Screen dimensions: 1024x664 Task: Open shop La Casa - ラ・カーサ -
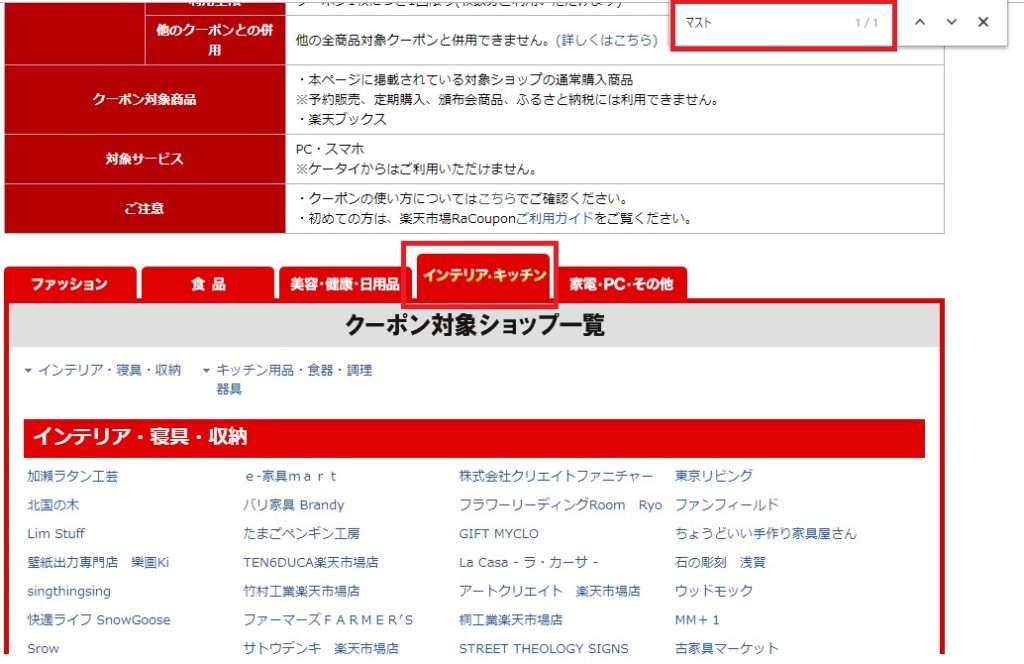528,562
